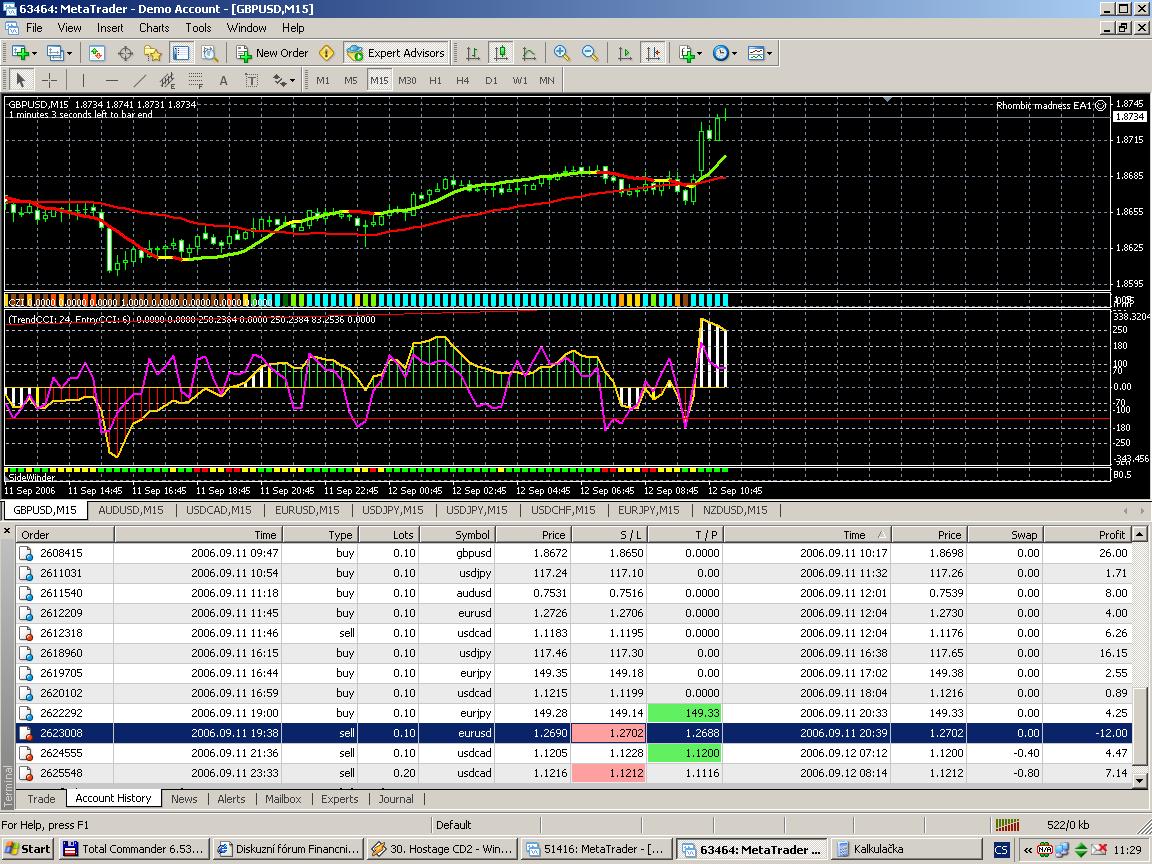Toggle the Expert Advisors button
Image resolution: width=1152 pixels, height=864 pixels.
tap(395, 53)
